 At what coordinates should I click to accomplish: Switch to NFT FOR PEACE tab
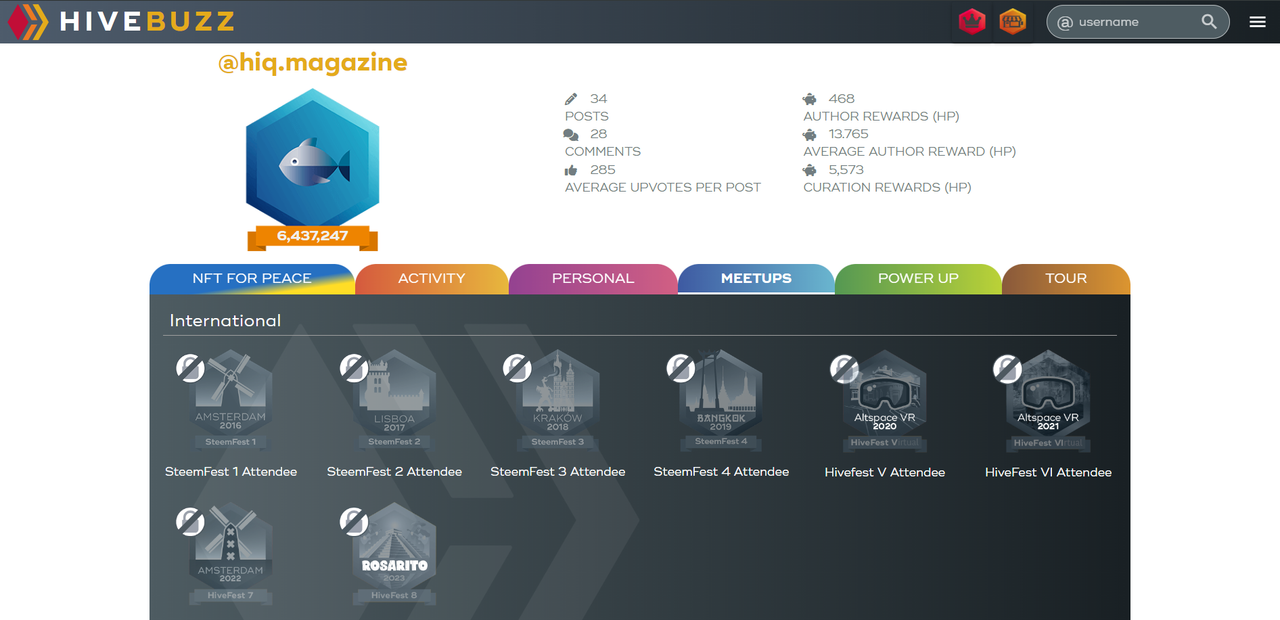coord(252,279)
